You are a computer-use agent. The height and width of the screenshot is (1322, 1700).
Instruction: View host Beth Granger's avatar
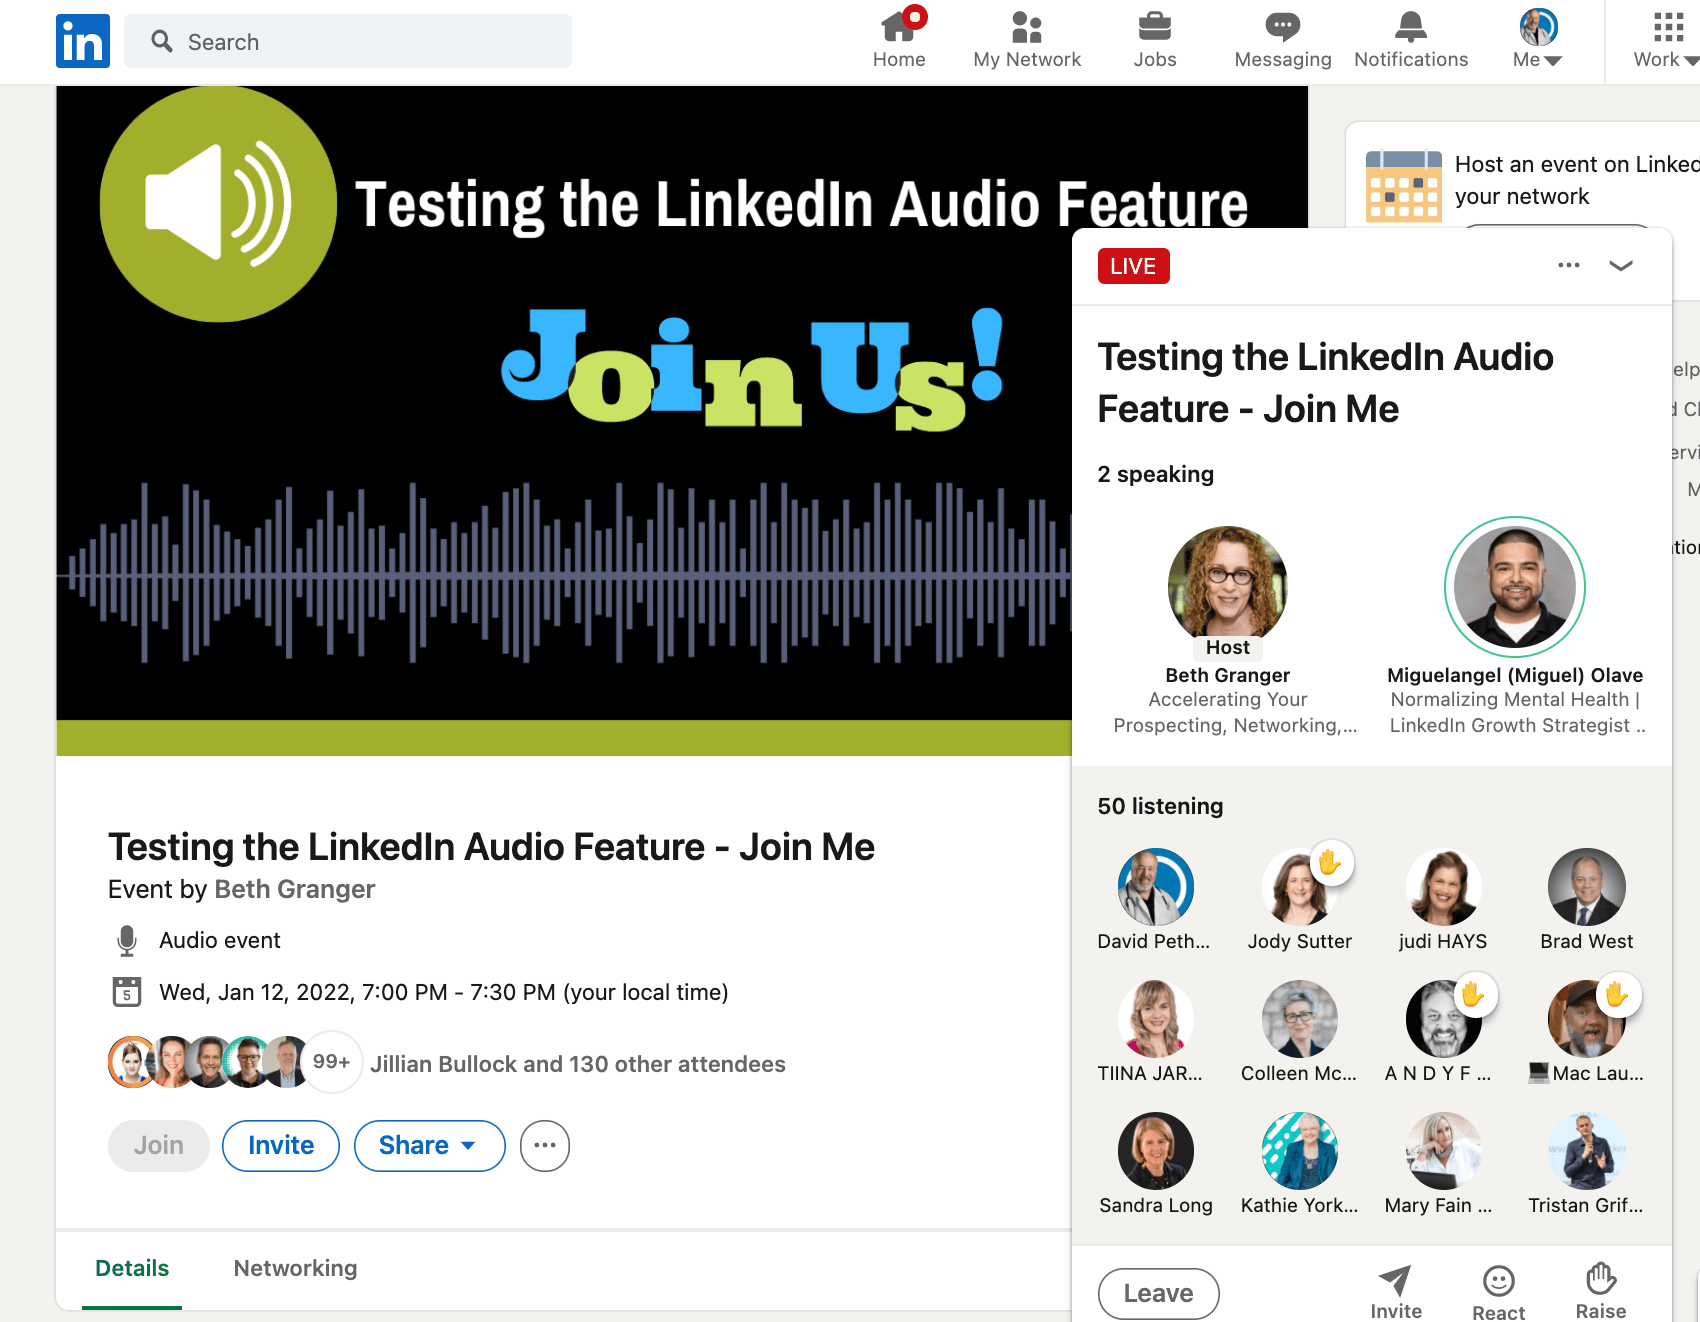point(1227,586)
